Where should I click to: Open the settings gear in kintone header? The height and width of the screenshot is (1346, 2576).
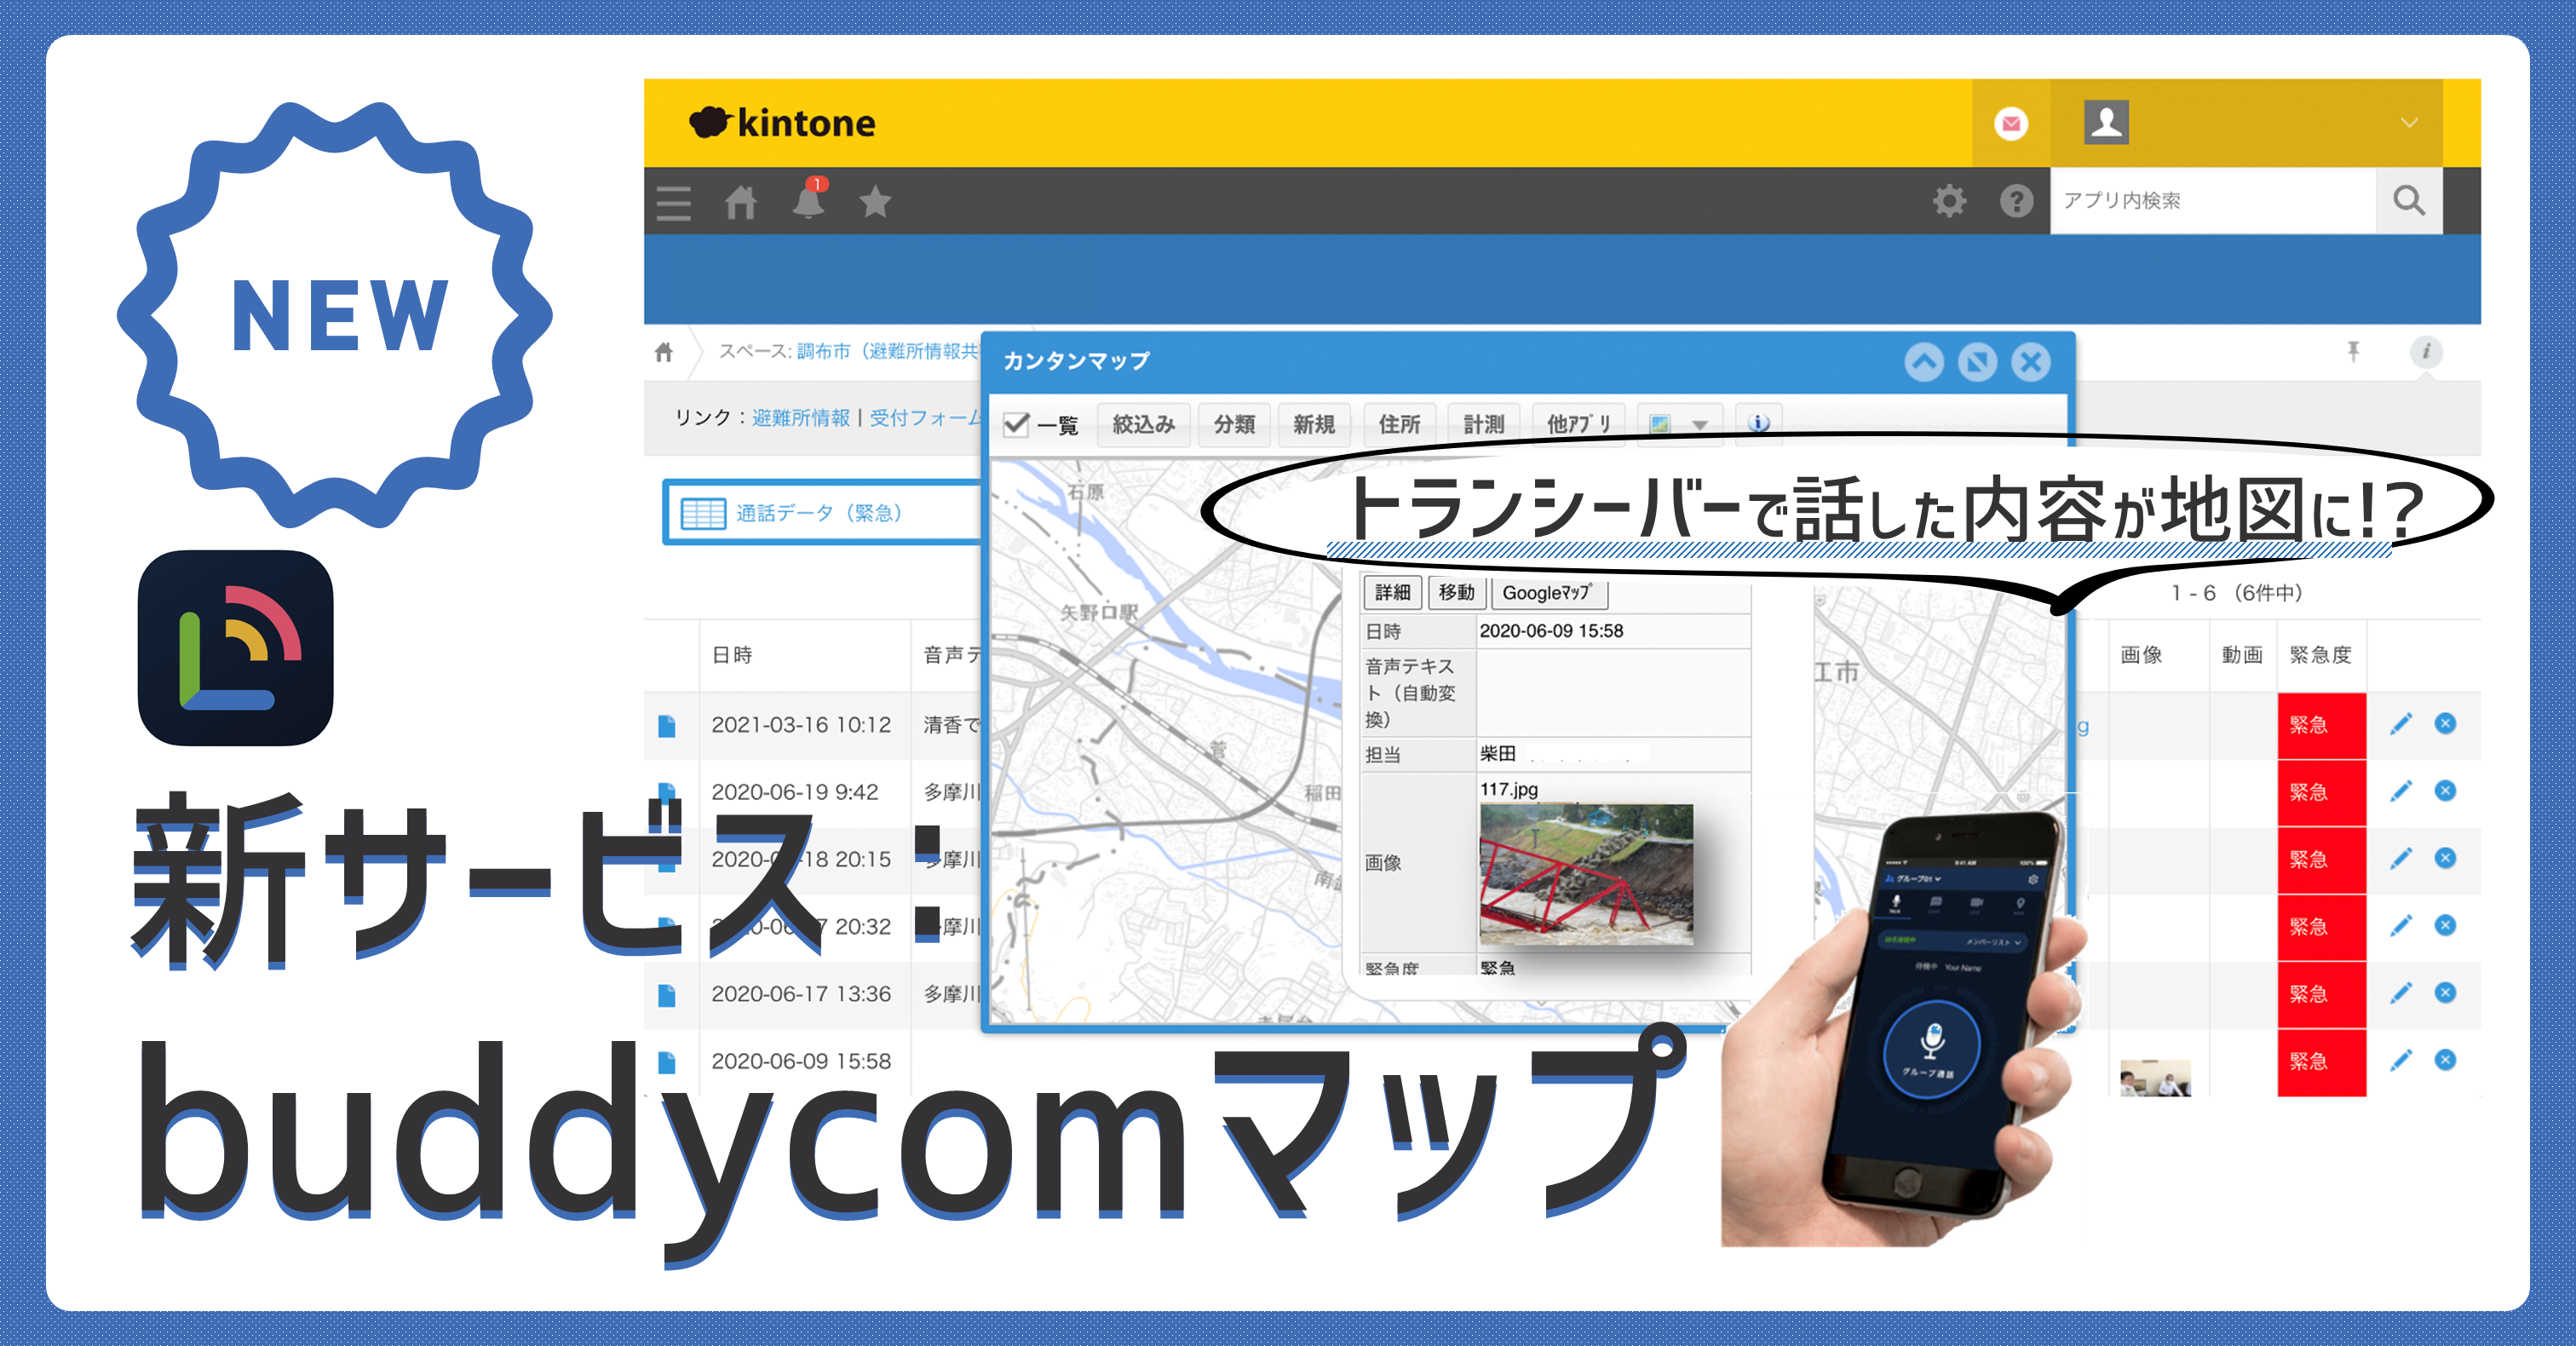(1949, 201)
